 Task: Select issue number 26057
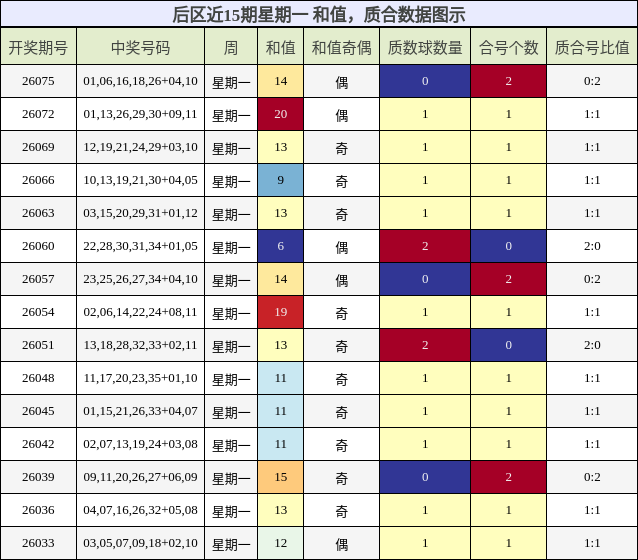click(x=38, y=279)
